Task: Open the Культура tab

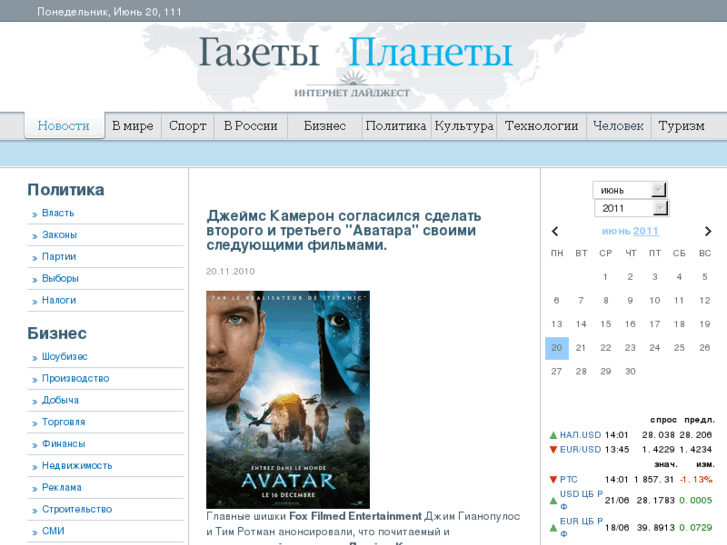Action: tap(464, 126)
